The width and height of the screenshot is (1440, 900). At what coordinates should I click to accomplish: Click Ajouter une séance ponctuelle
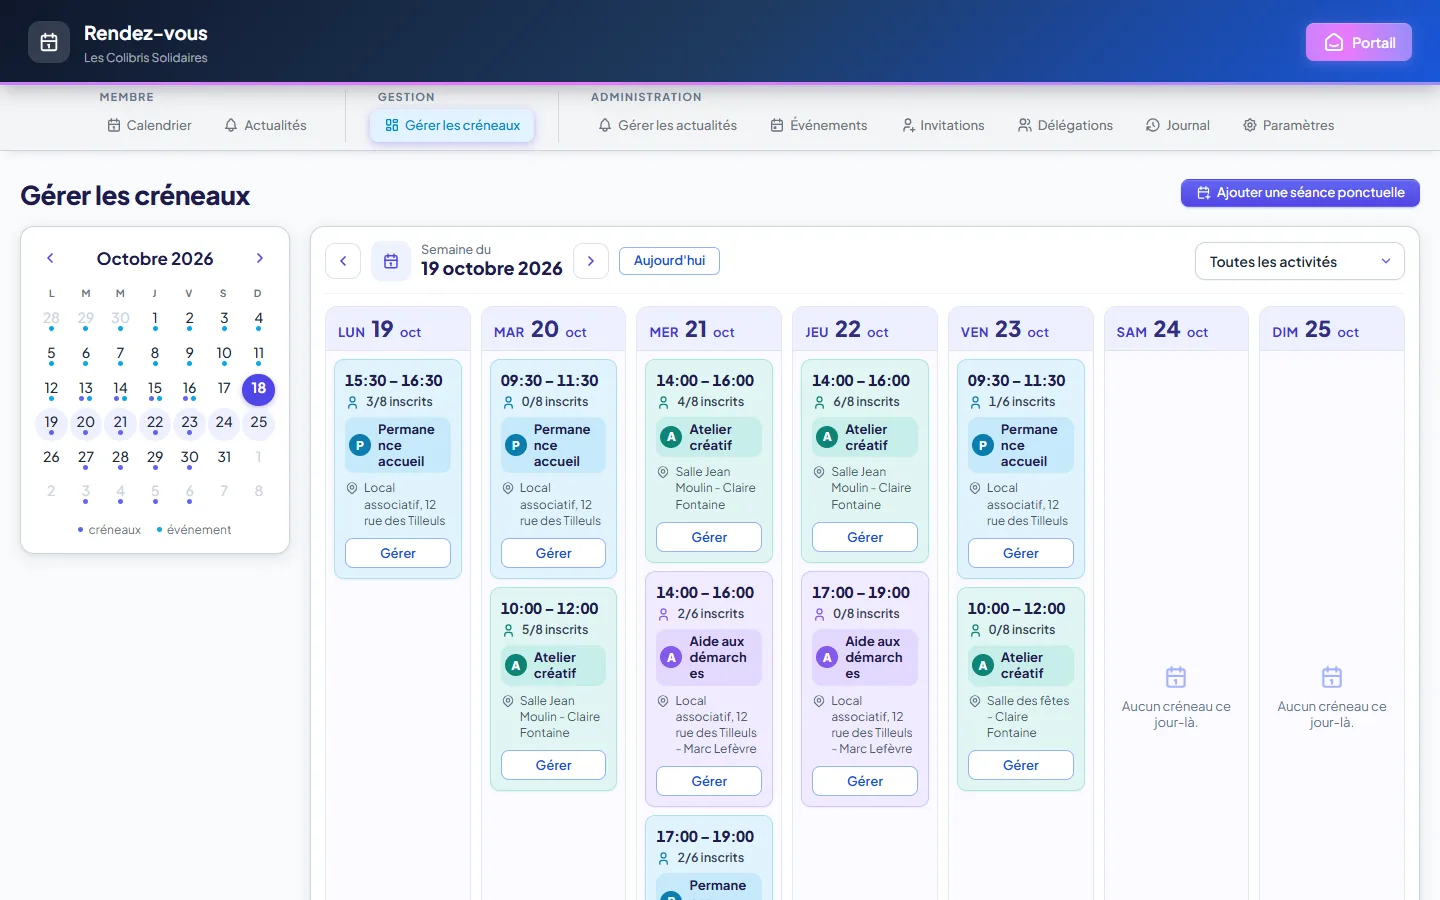click(1300, 193)
